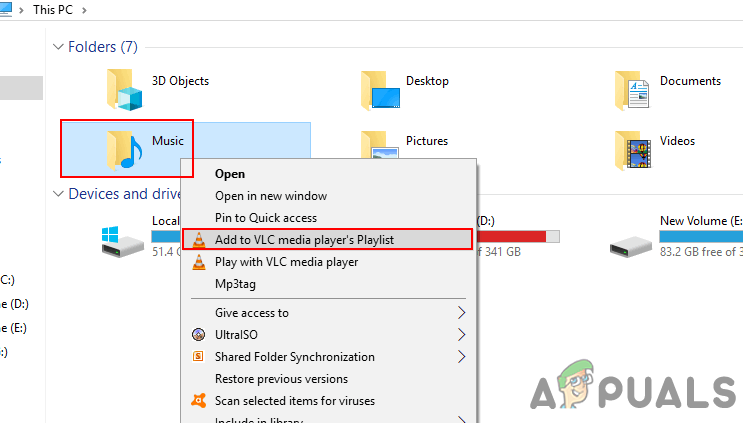Click the UltraISO disc icon
Viewport: 743px width, 423px height.
tap(198, 335)
